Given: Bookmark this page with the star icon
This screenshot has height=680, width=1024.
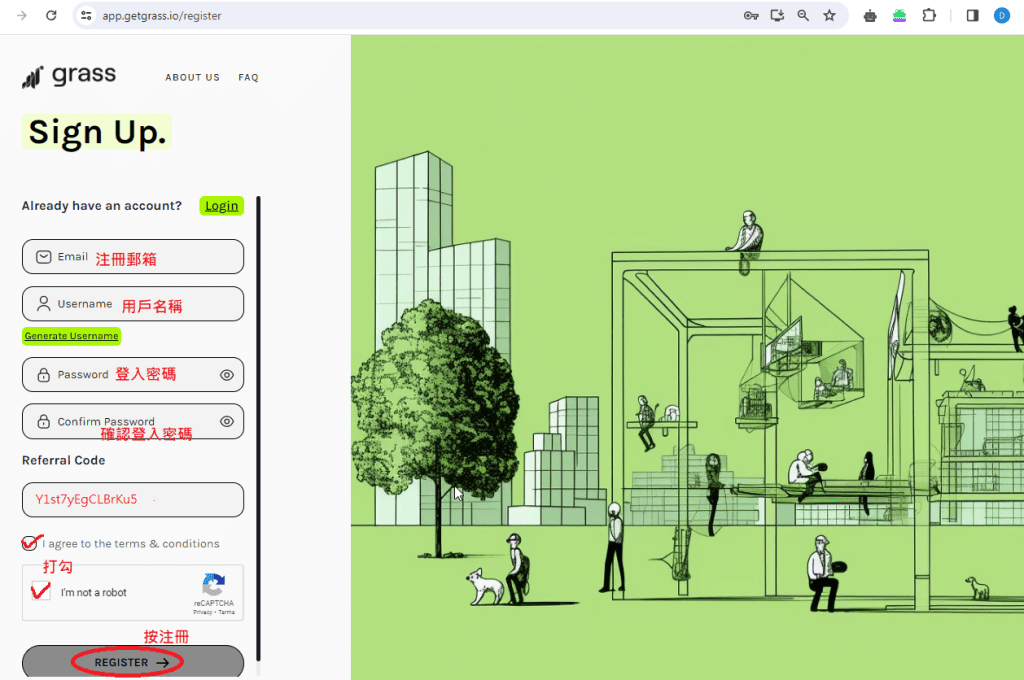Looking at the screenshot, I should [829, 16].
